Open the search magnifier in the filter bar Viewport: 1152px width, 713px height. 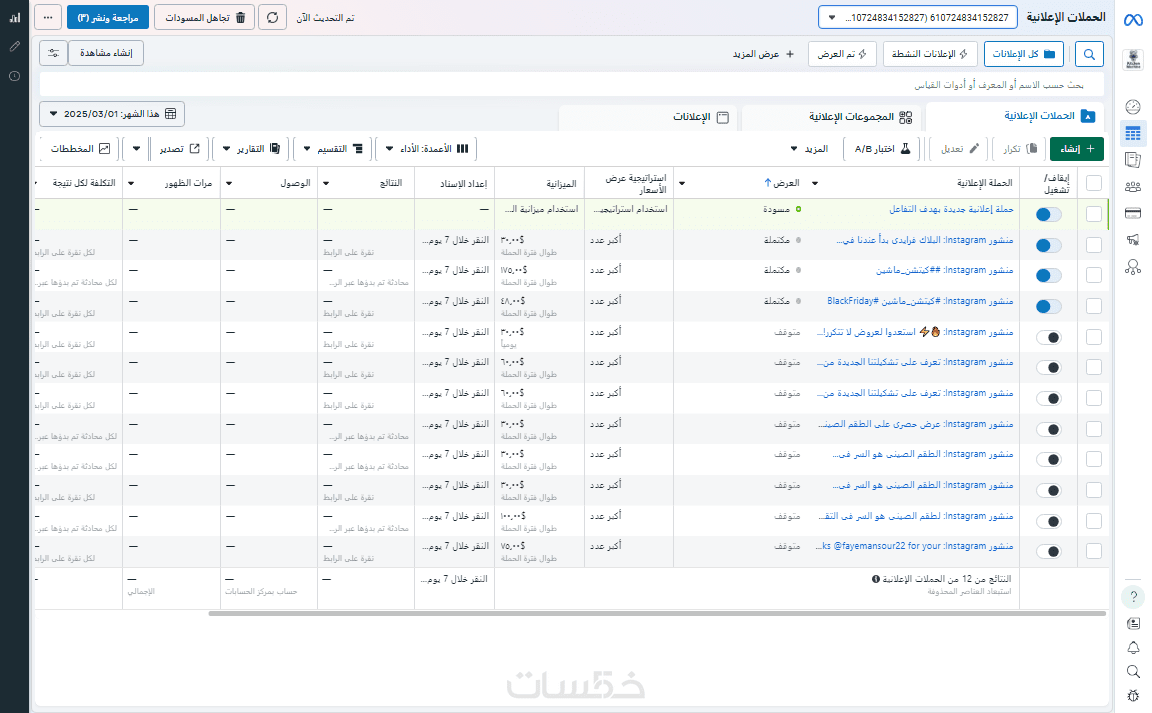click(1089, 54)
